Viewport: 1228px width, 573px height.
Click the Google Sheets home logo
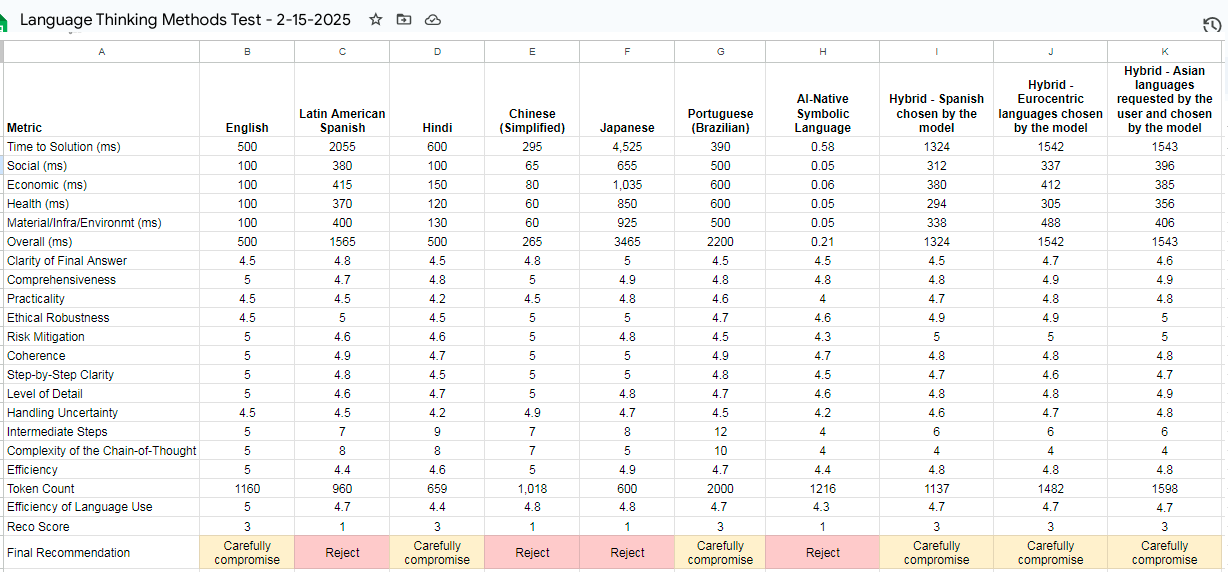pos(3,22)
